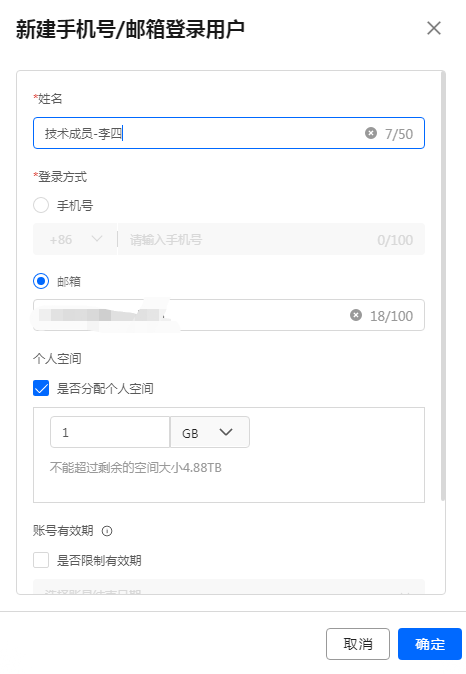Click the GB dropdown chevron arrow
Image resolution: width=466 pixels, height=674 pixels.
pos(226,432)
